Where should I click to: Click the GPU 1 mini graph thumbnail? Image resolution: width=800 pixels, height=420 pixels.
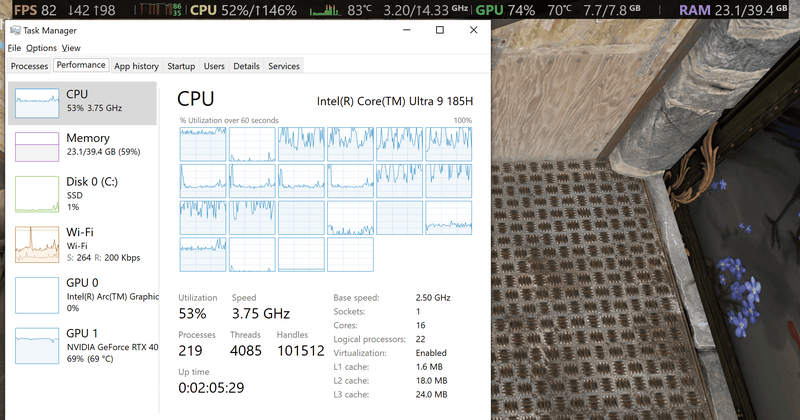(37, 345)
